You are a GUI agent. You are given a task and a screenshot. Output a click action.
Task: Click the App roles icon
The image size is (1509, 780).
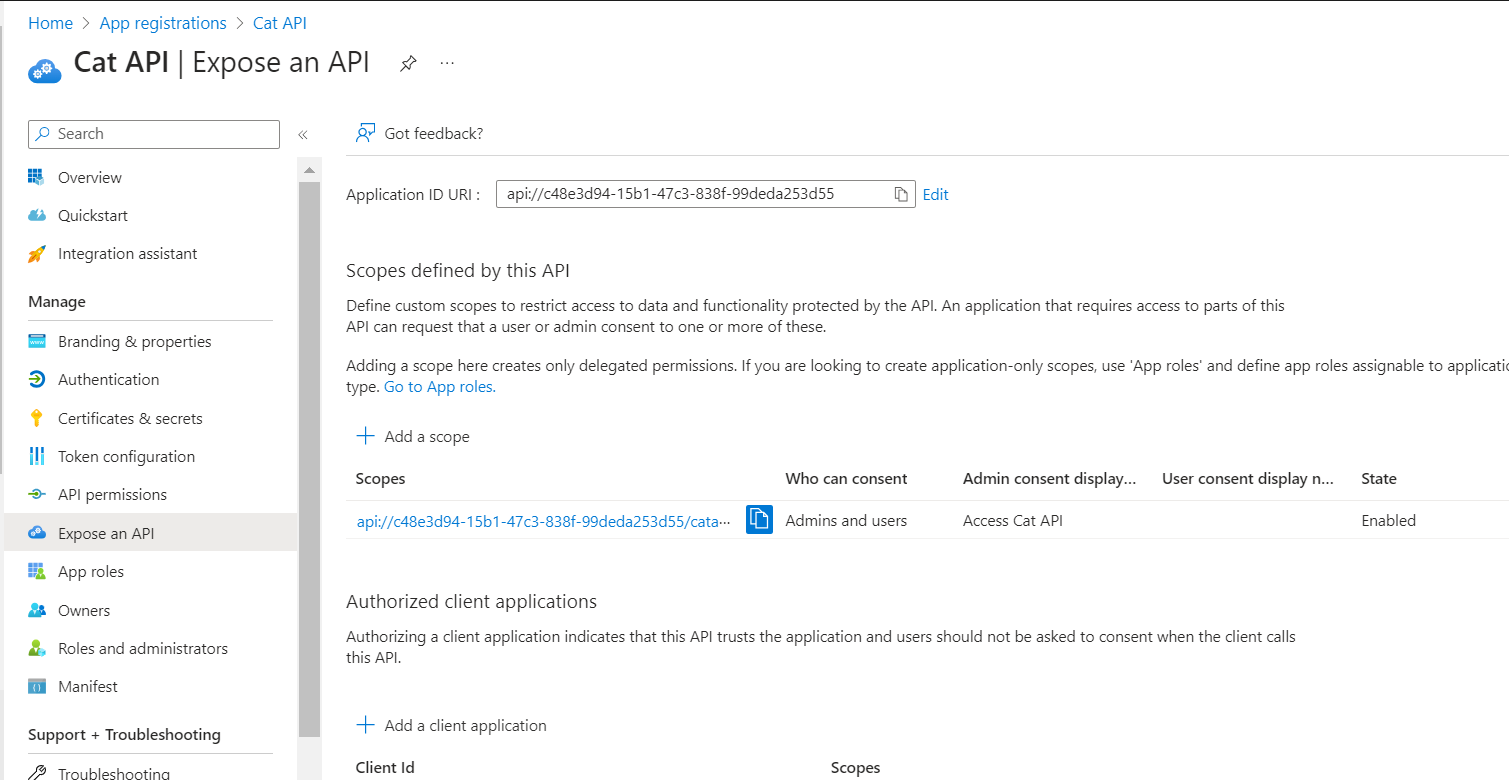(x=37, y=572)
